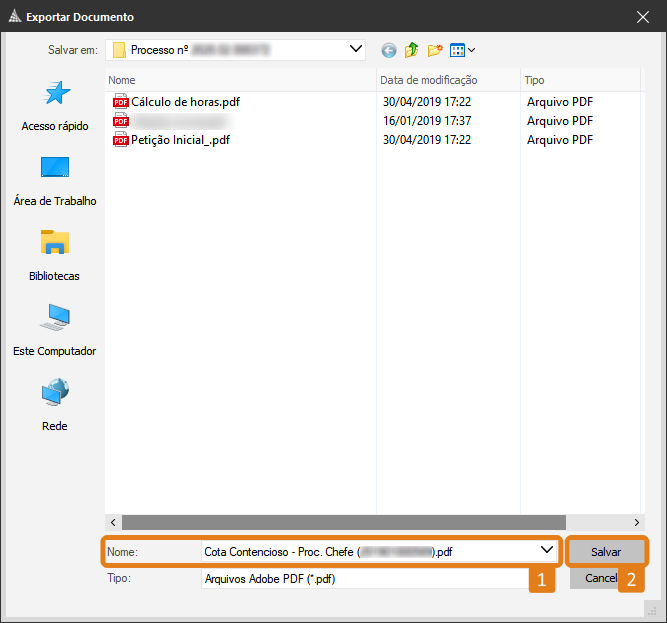The image size is (667, 623).
Task: Open the Rede network location
Action: [55, 405]
